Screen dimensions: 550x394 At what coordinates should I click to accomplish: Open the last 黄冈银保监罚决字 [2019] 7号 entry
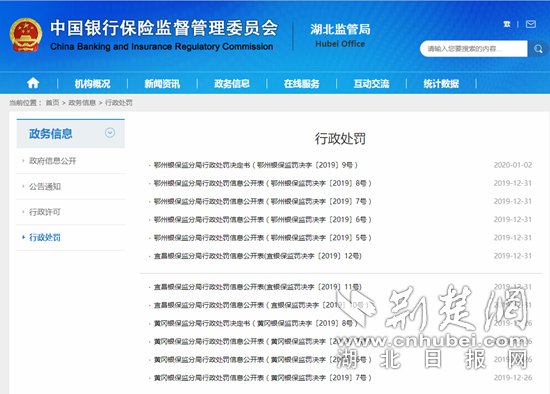[x=262, y=378]
